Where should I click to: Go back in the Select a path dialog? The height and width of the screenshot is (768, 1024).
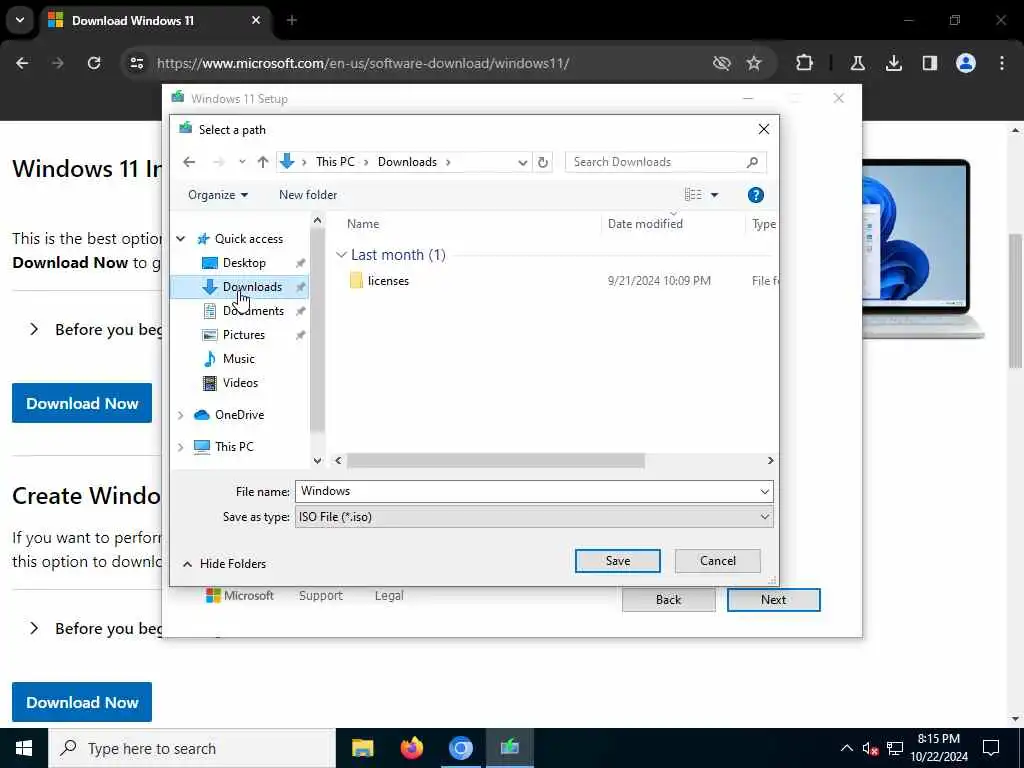189,162
